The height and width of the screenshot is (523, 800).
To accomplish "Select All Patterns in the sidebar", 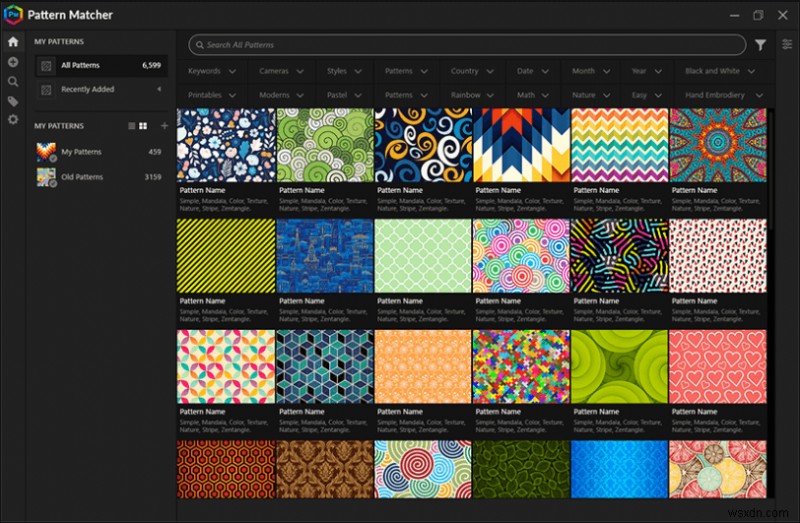I will click(80, 65).
